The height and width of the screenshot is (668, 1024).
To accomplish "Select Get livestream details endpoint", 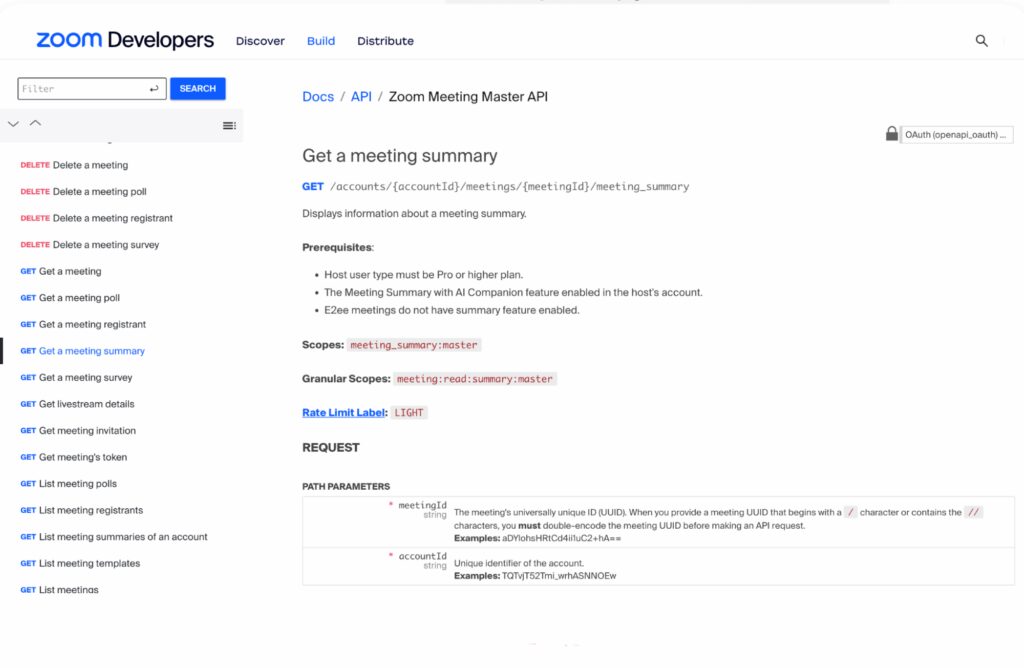I will [x=77, y=404].
